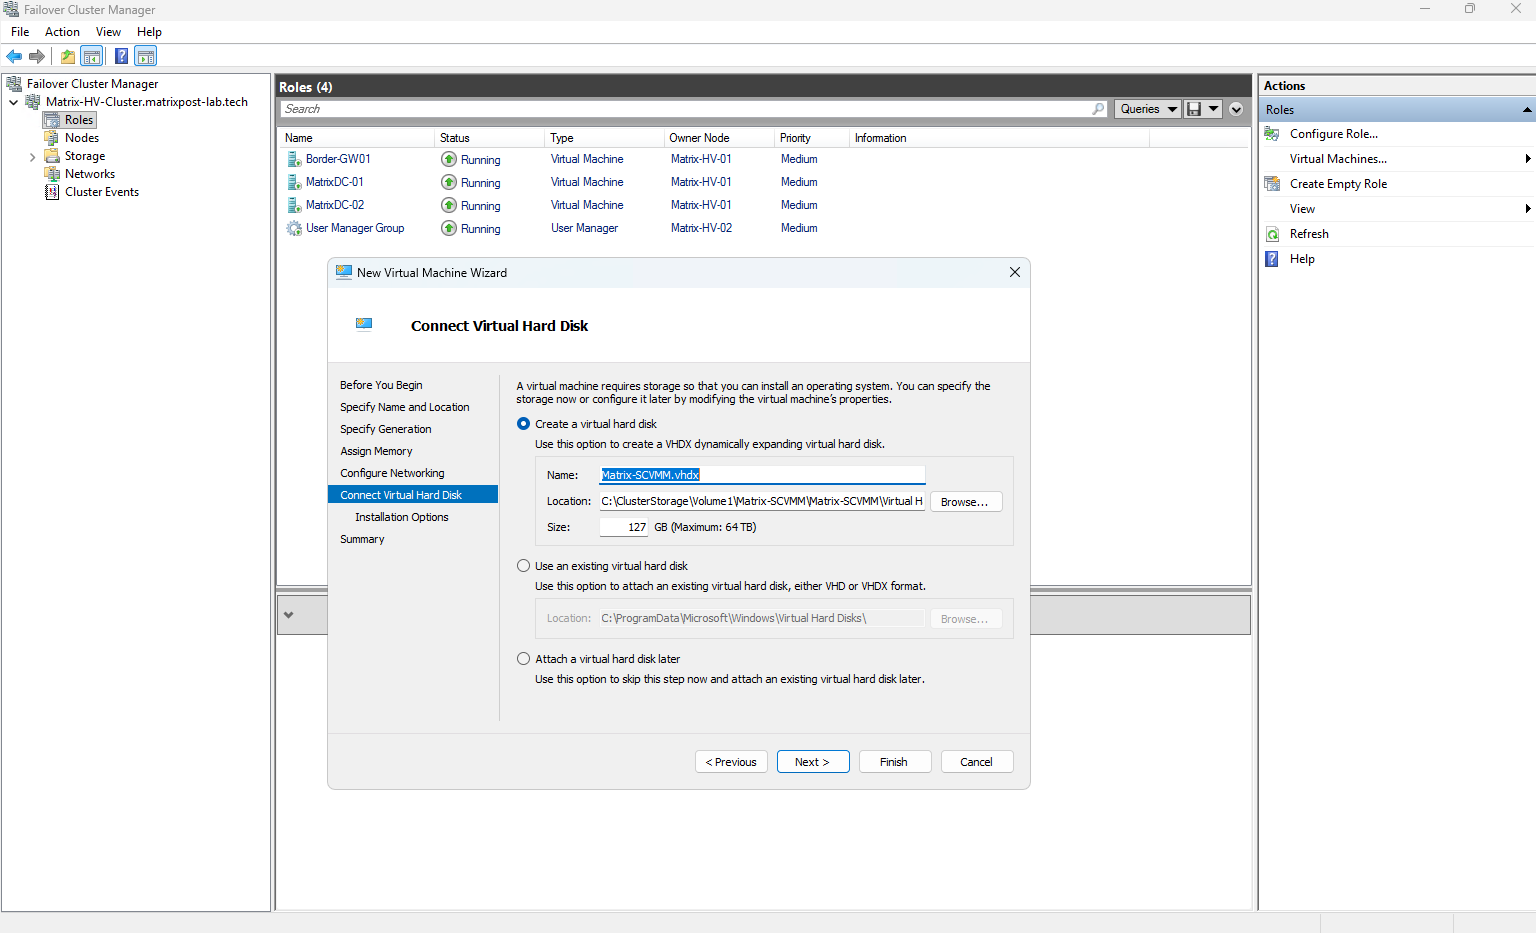Click the Border-GW01 virtual machine icon
1536x933 pixels.
[294, 159]
